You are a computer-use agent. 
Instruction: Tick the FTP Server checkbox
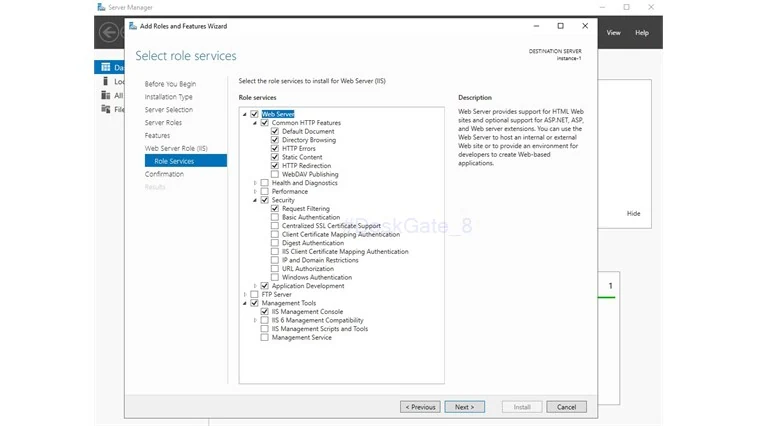click(254, 294)
